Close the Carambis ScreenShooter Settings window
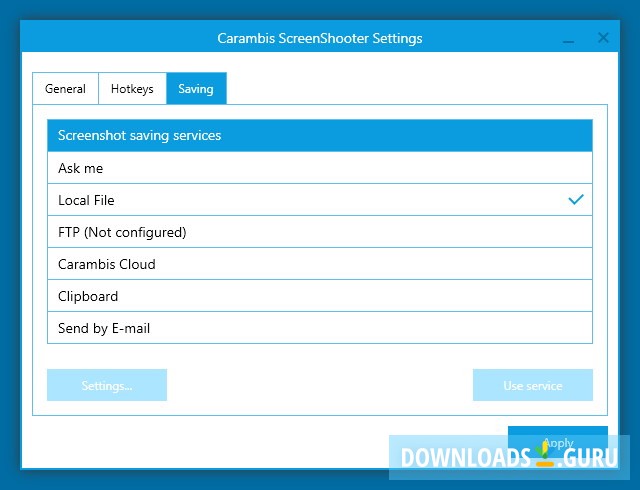Screen dimensions: 640x490 603,38
